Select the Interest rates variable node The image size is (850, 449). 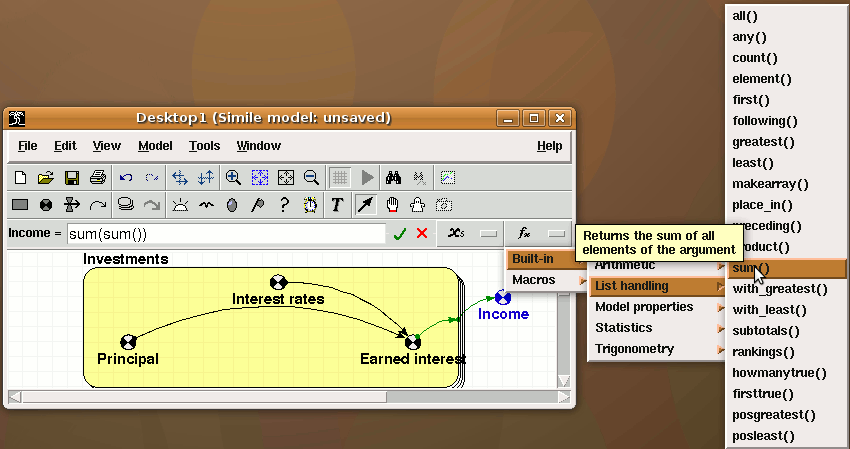pyautogui.click(x=279, y=282)
